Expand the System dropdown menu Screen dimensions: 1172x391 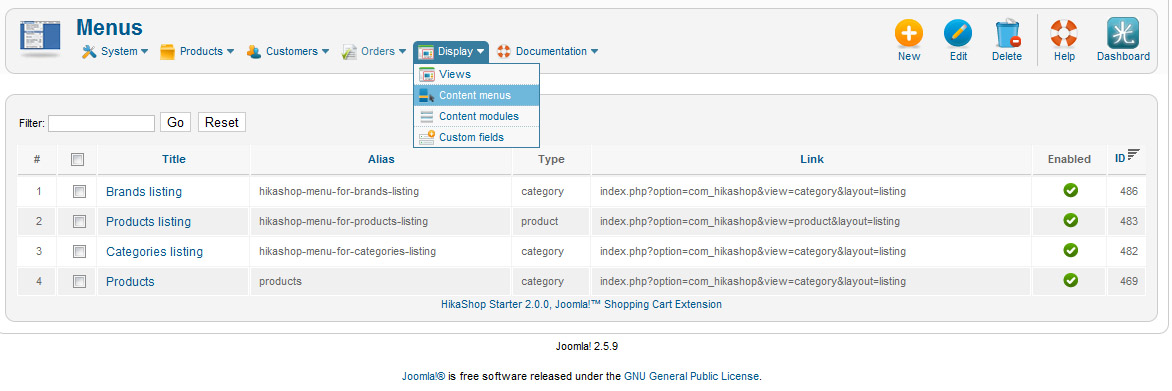(x=115, y=52)
